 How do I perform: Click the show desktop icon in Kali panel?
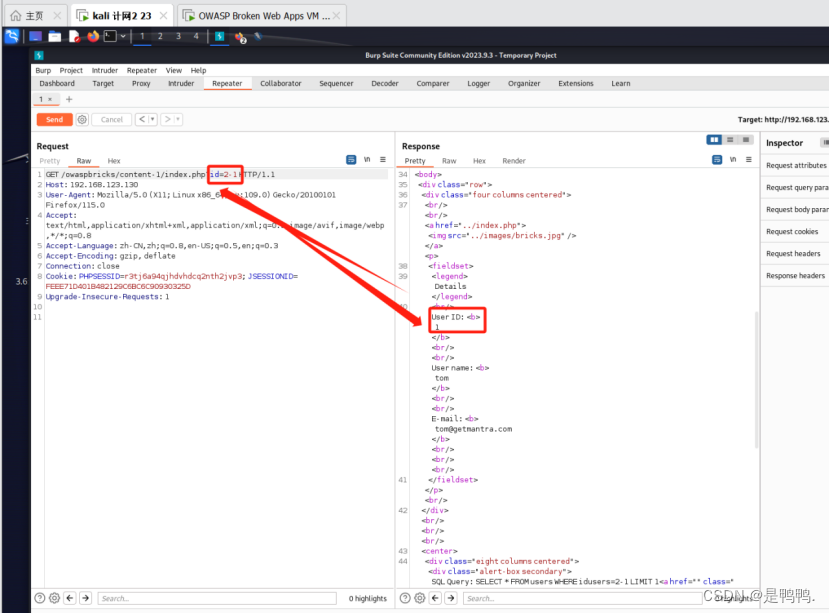point(35,36)
